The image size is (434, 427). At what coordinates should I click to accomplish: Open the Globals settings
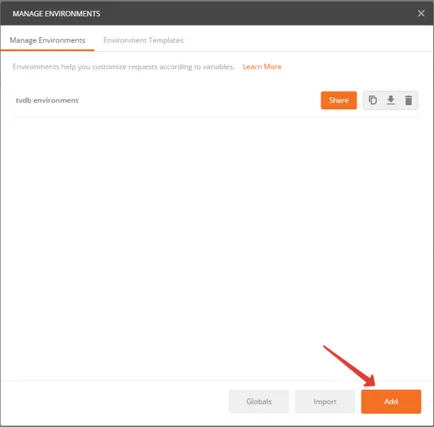pos(259,401)
